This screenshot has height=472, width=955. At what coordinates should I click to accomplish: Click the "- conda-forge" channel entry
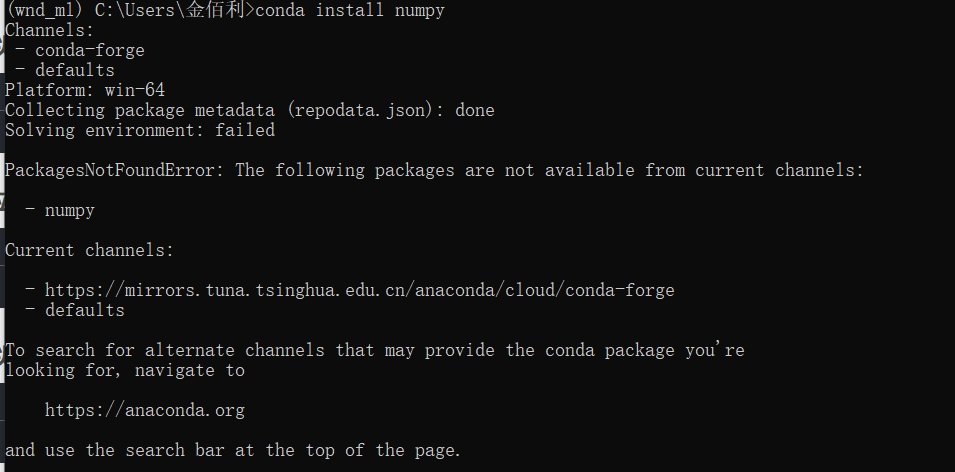[x=80, y=50]
